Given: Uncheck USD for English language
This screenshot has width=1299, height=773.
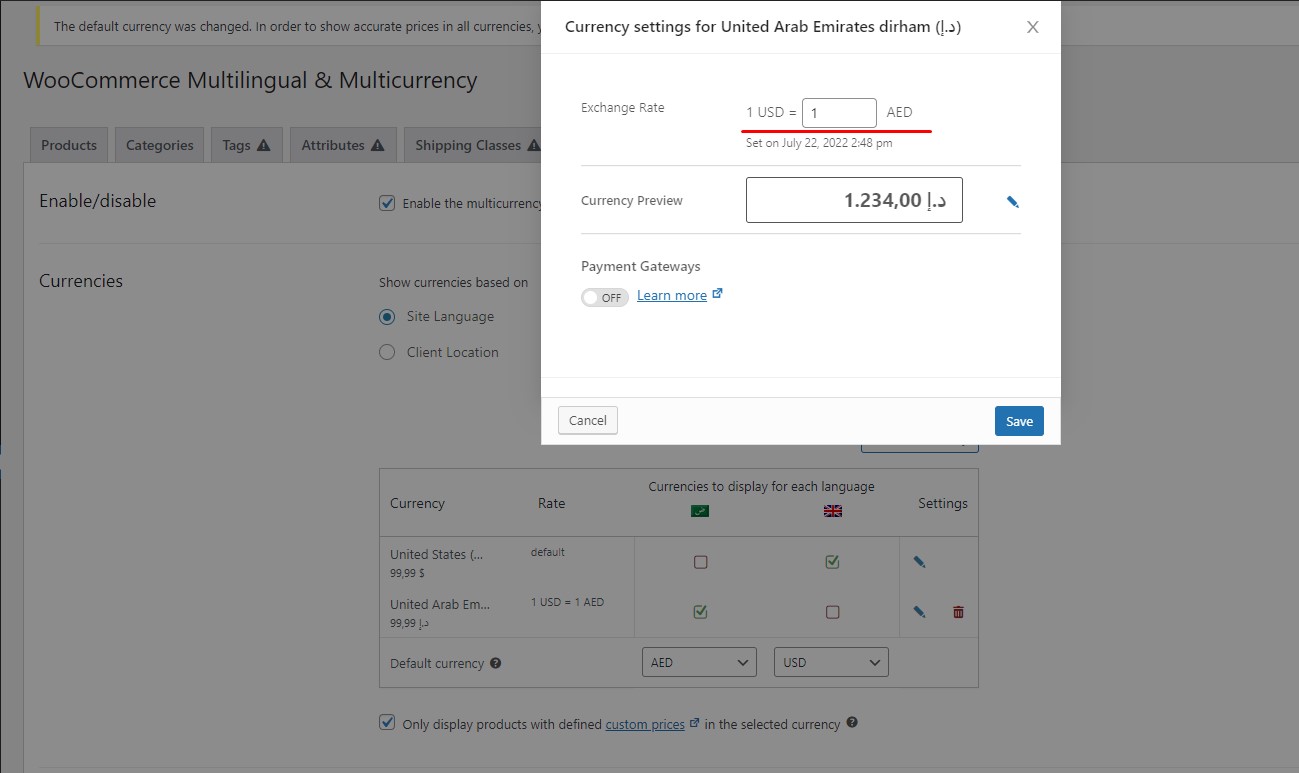Looking at the screenshot, I should pyautogui.click(x=832, y=562).
